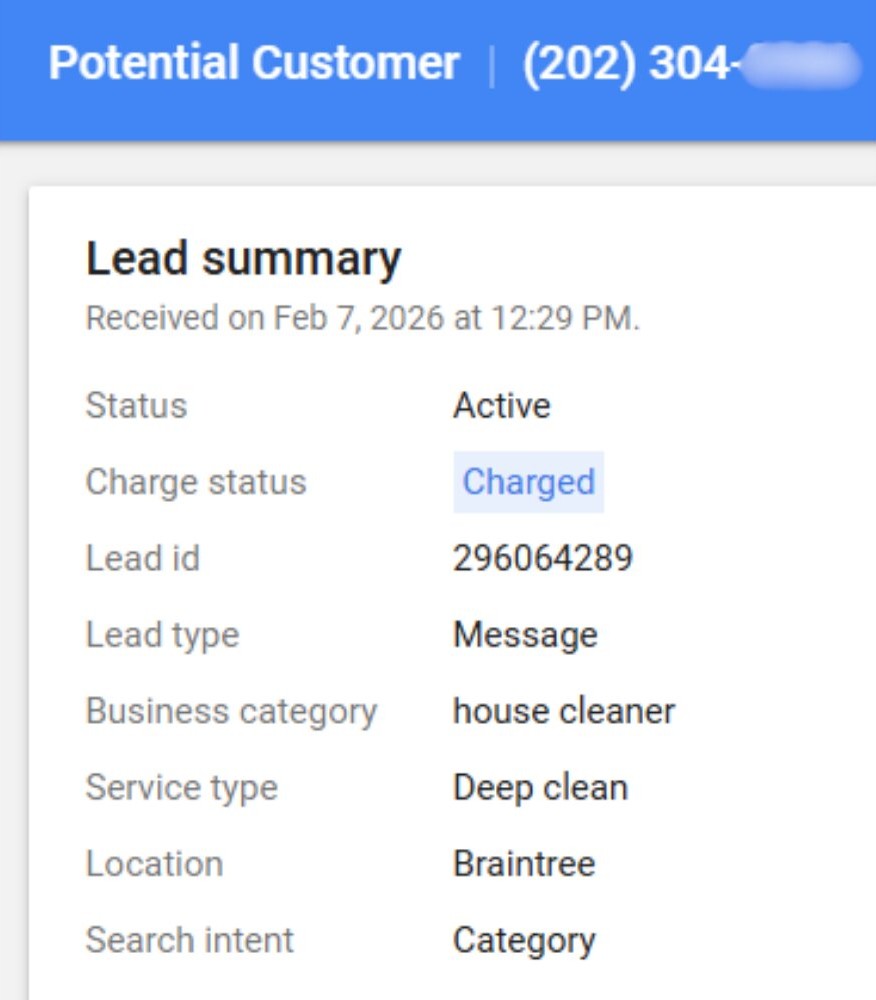Click the Status field label
Image resolution: width=876 pixels, height=1000 pixels.
[136, 406]
